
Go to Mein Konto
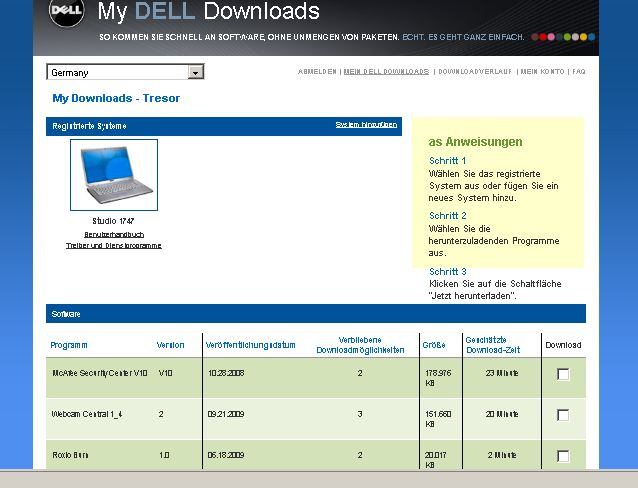[542, 72]
